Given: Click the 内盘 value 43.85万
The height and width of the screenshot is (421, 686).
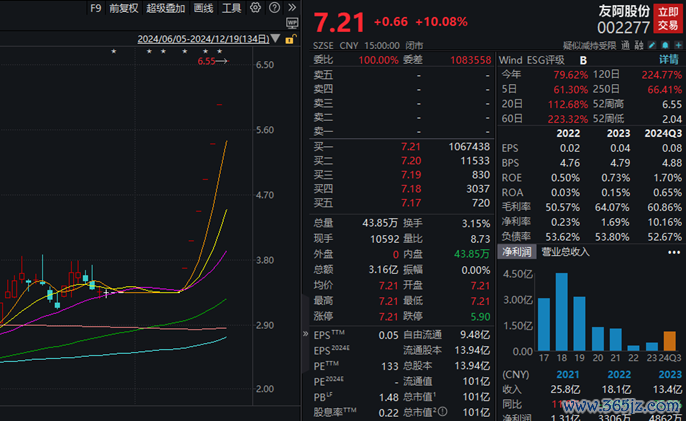Looking at the screenshot, I should 471,254.
